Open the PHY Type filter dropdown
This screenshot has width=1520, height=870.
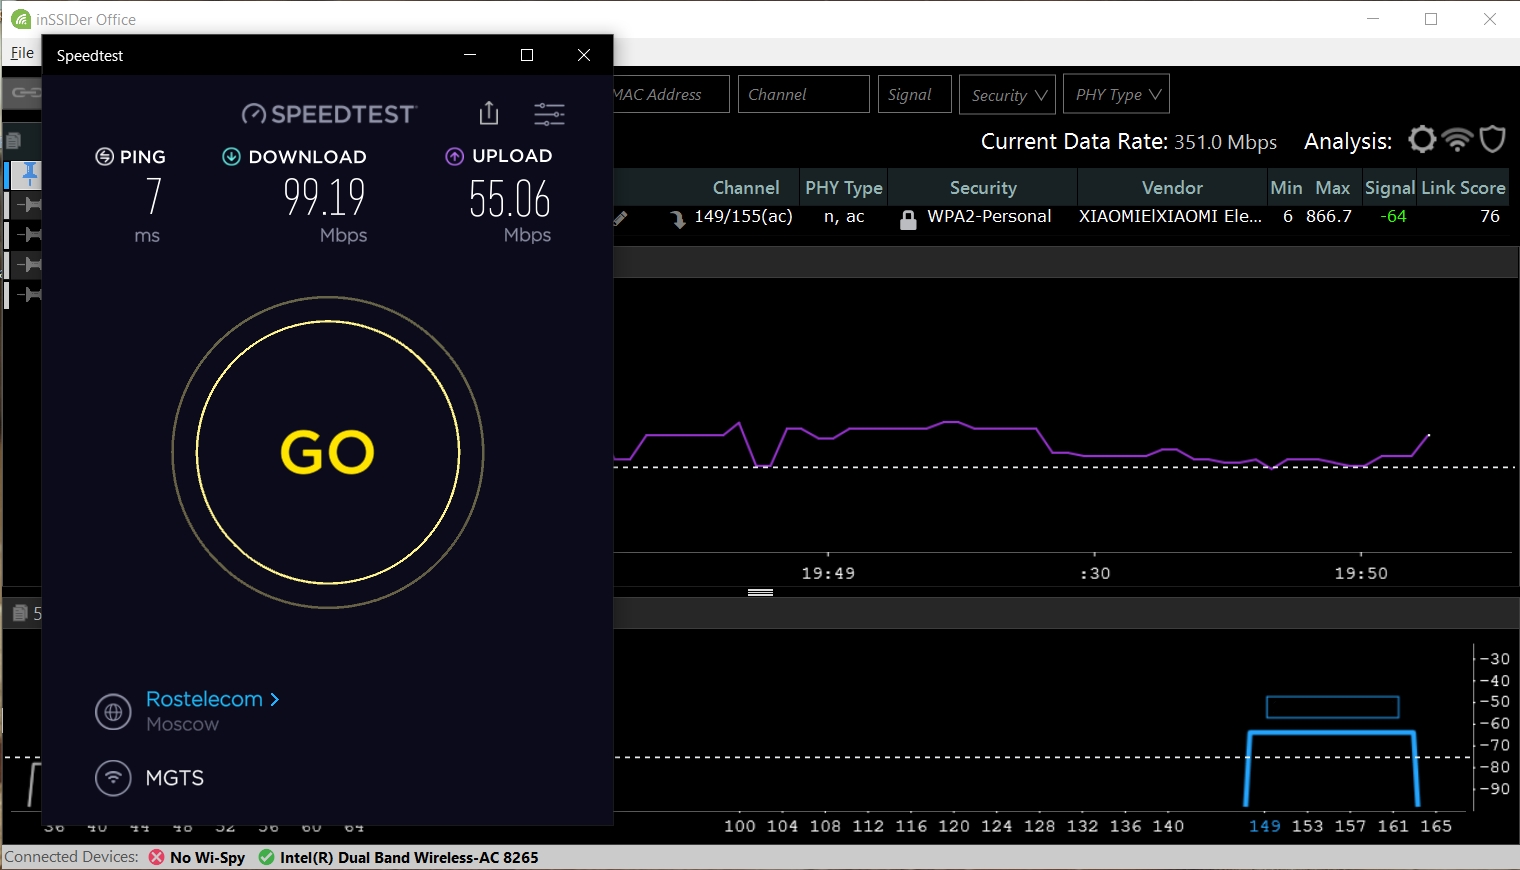1116,94
